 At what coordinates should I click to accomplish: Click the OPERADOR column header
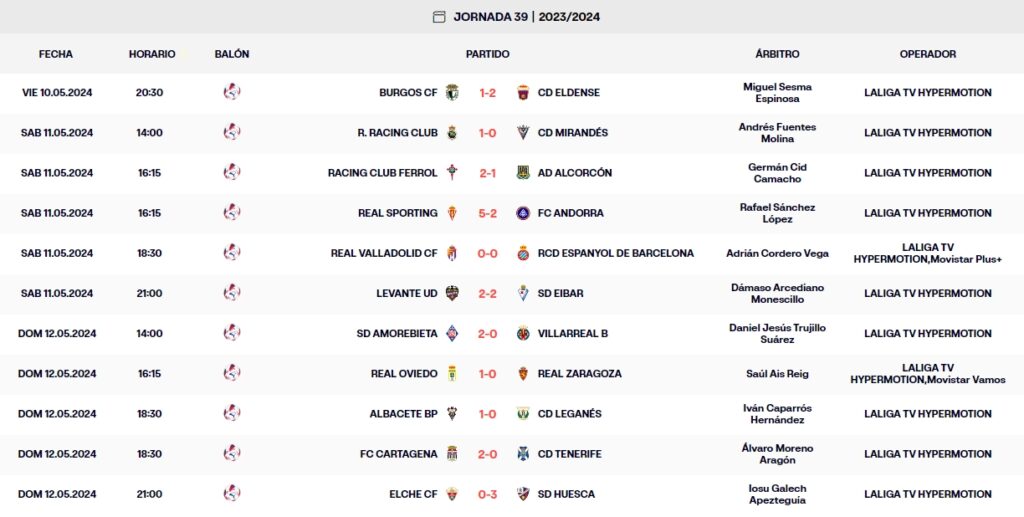pyautogui.click(x=927, y=54)
